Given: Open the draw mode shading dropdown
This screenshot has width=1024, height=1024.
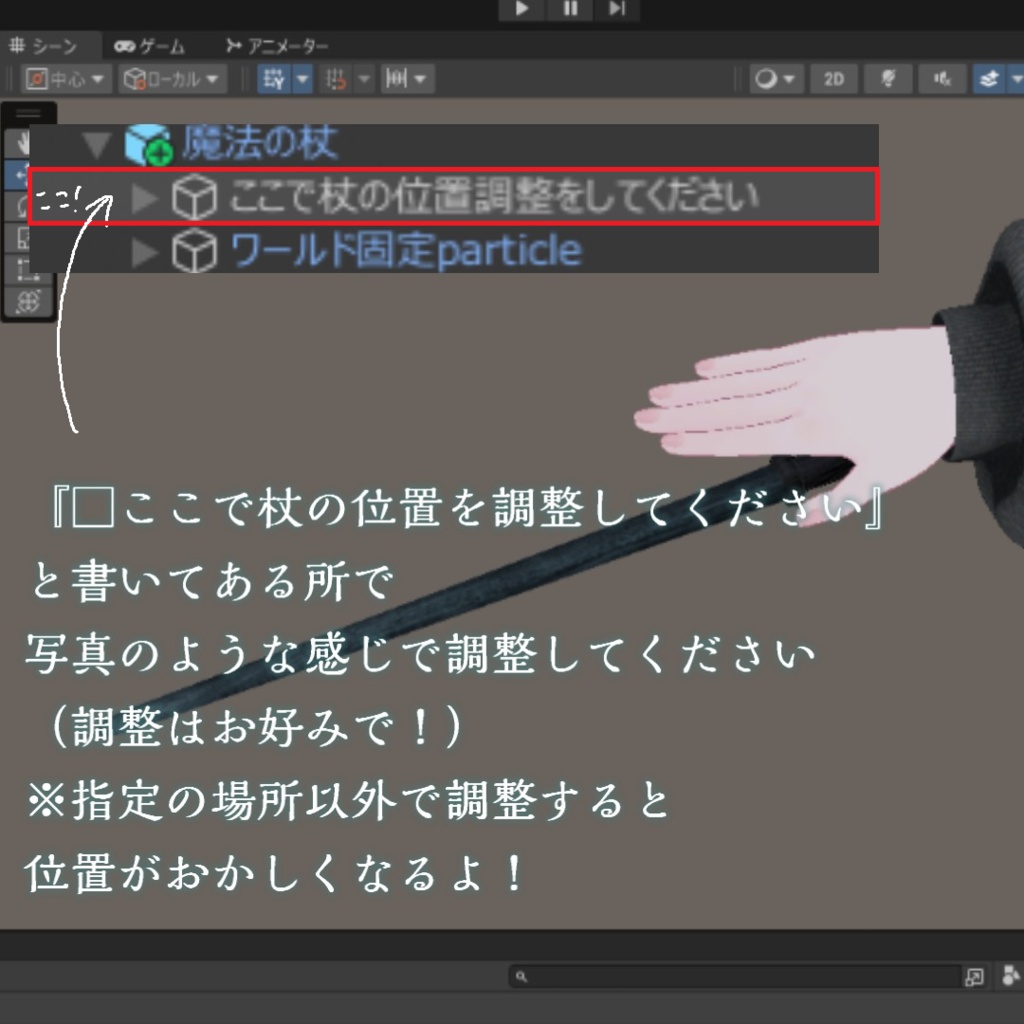Looking at the screenshot, I should pos(775,79).
